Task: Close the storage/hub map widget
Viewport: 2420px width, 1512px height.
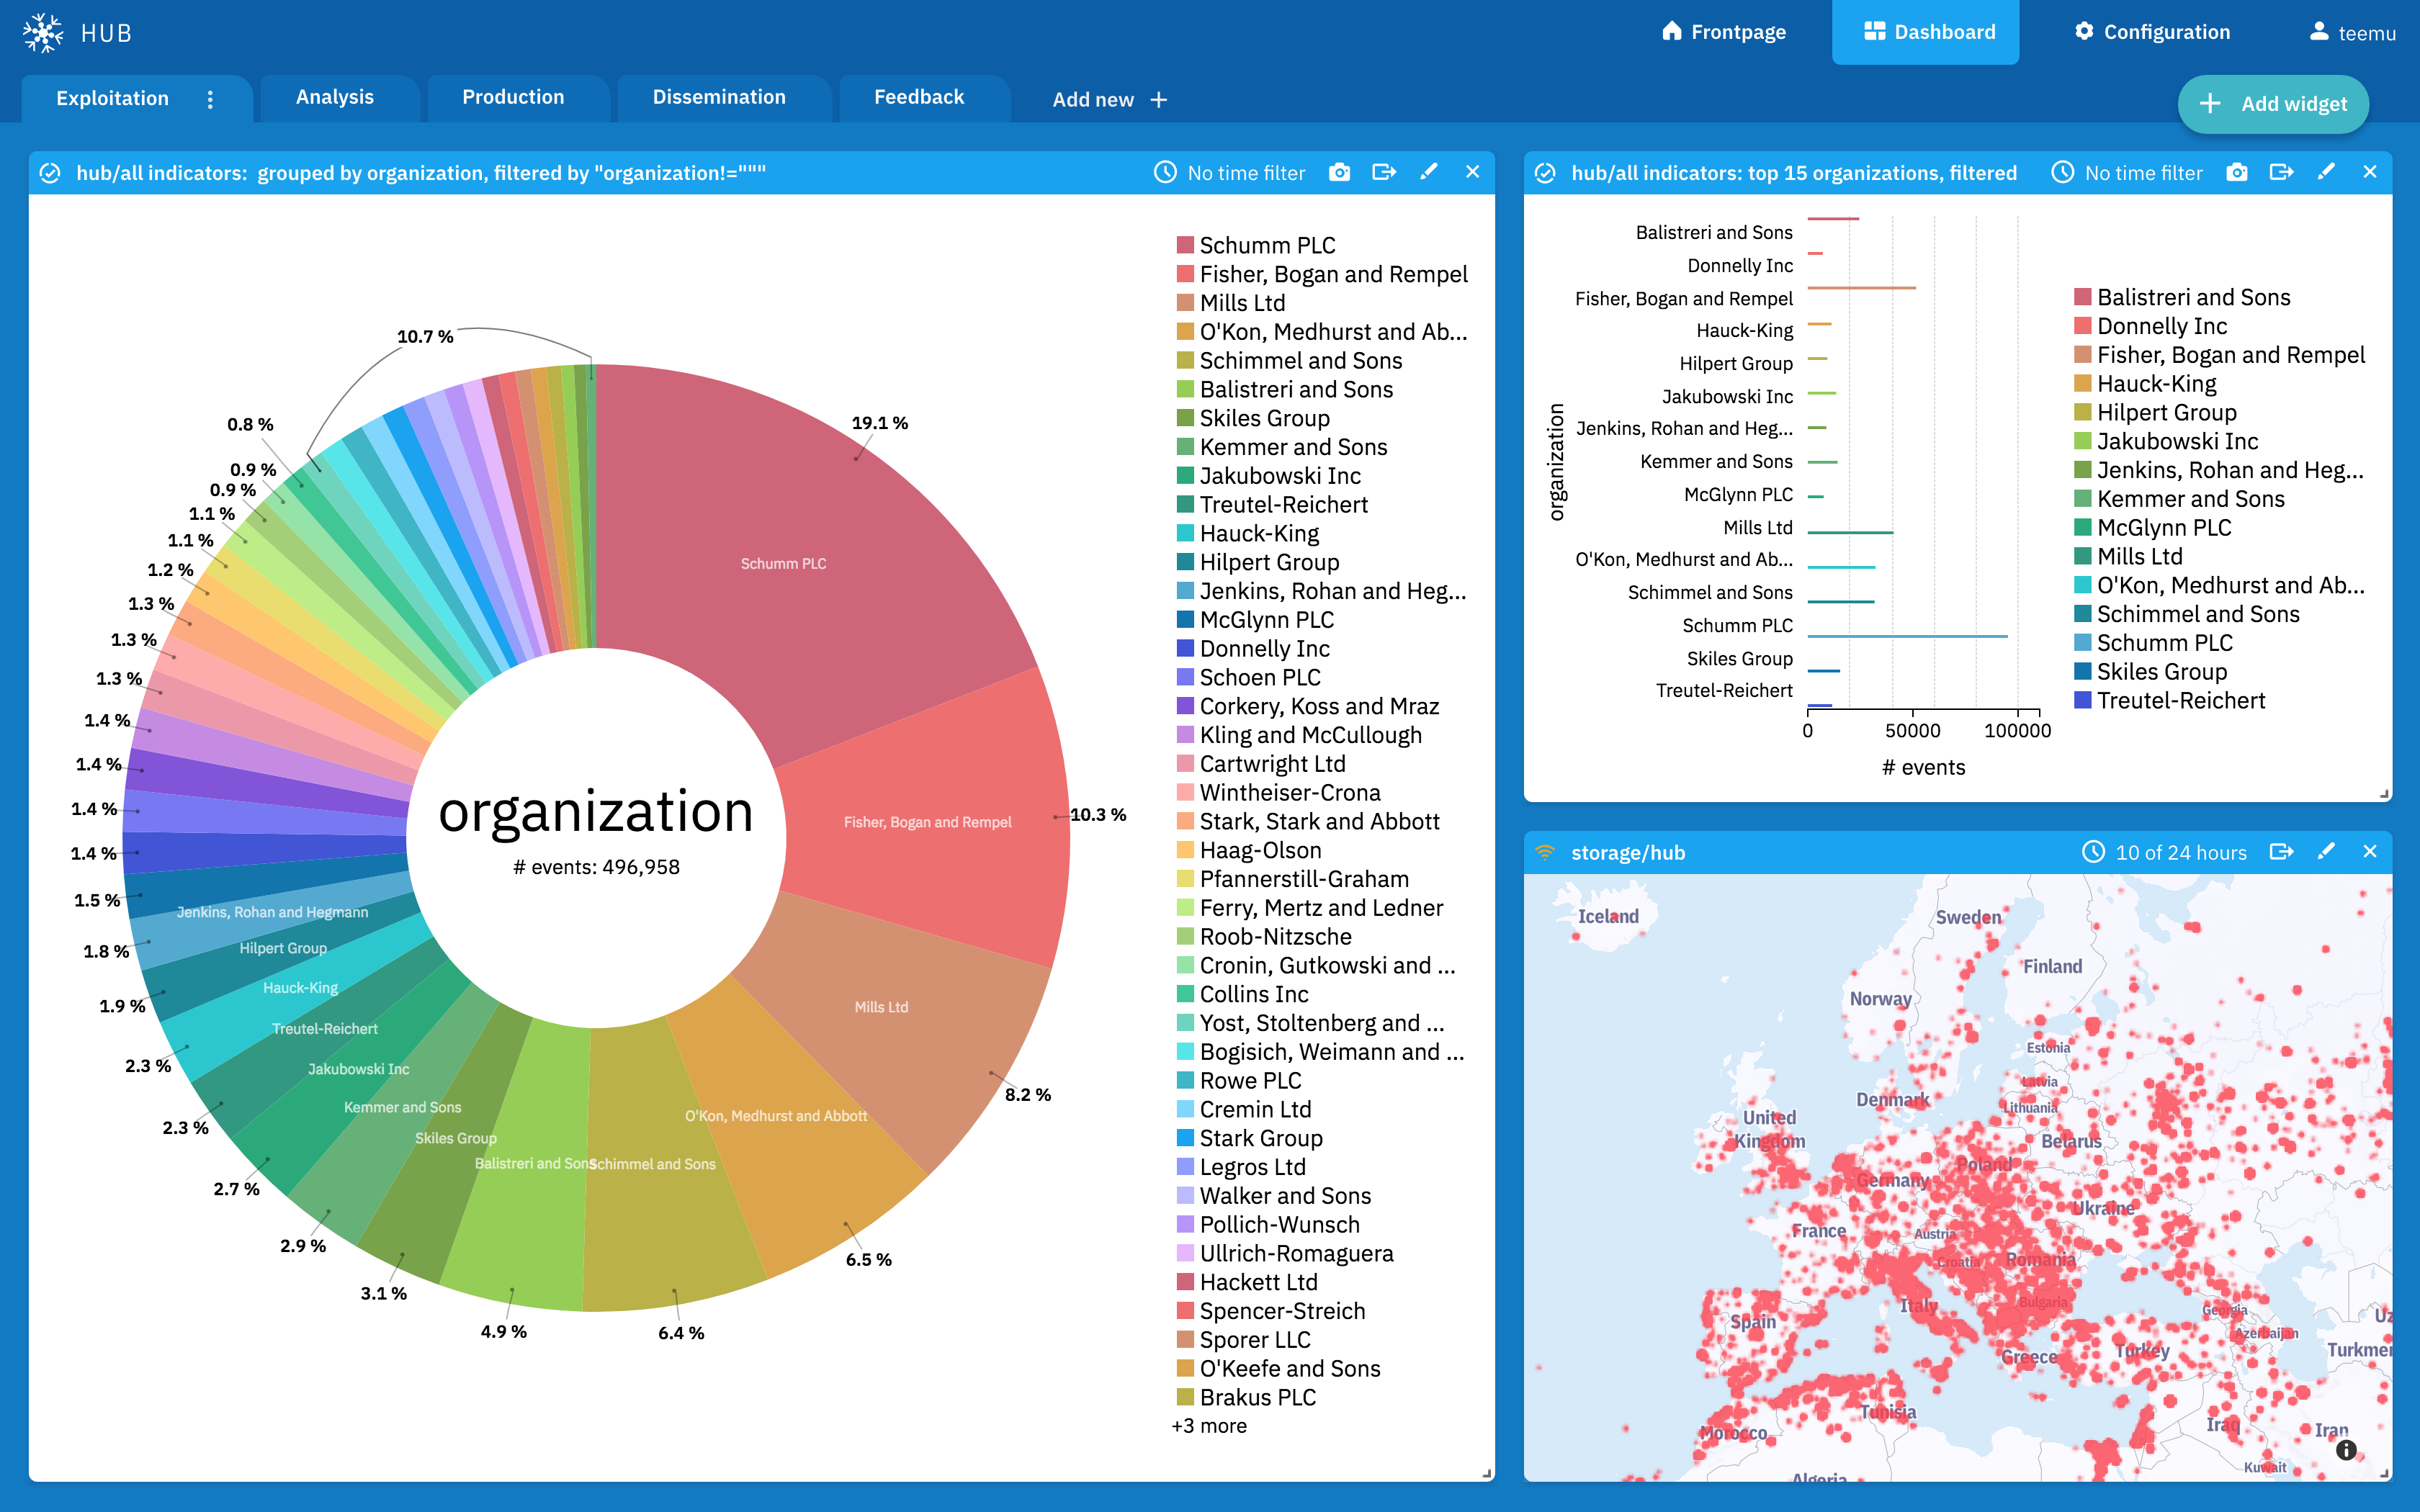Action: [x=2370, y=852]
